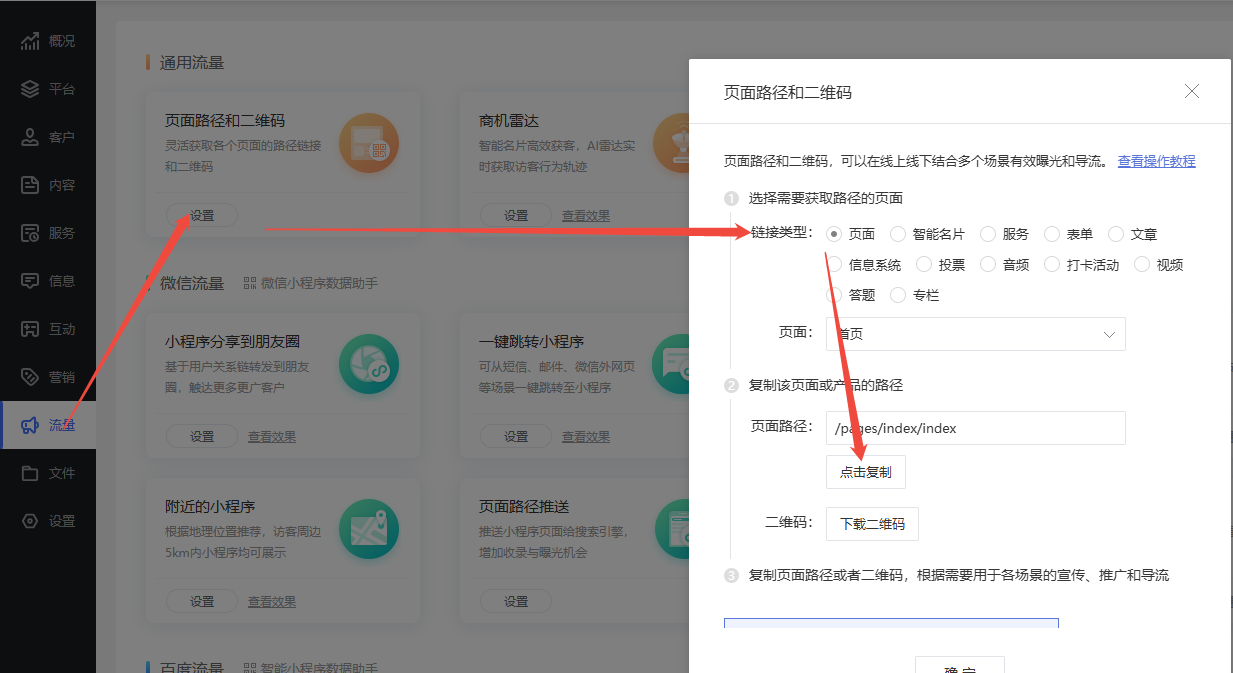1233x673 pixels.
Task: Click the 页面路径 input field
Action: (975, 428)
